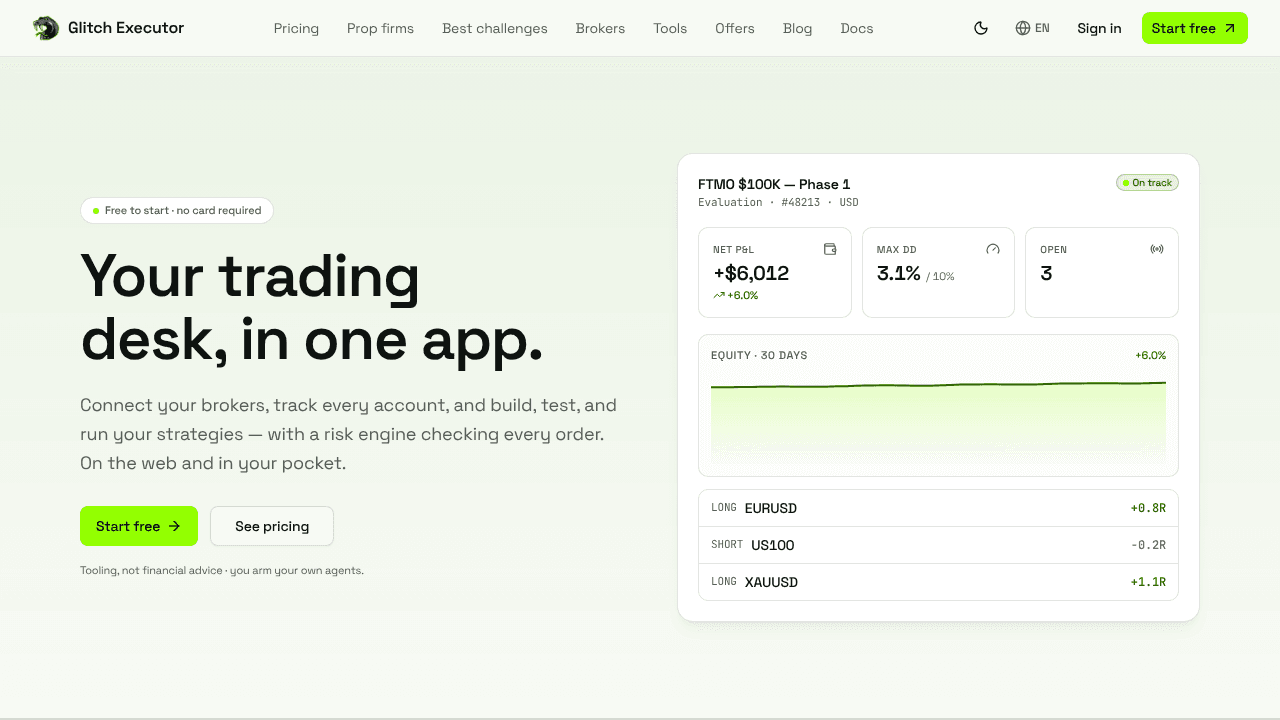The width and height of the screenshot is (1280, 720).
Task: Click the "FTMO $100K — Phase 1" title
Action: (774, 184)
